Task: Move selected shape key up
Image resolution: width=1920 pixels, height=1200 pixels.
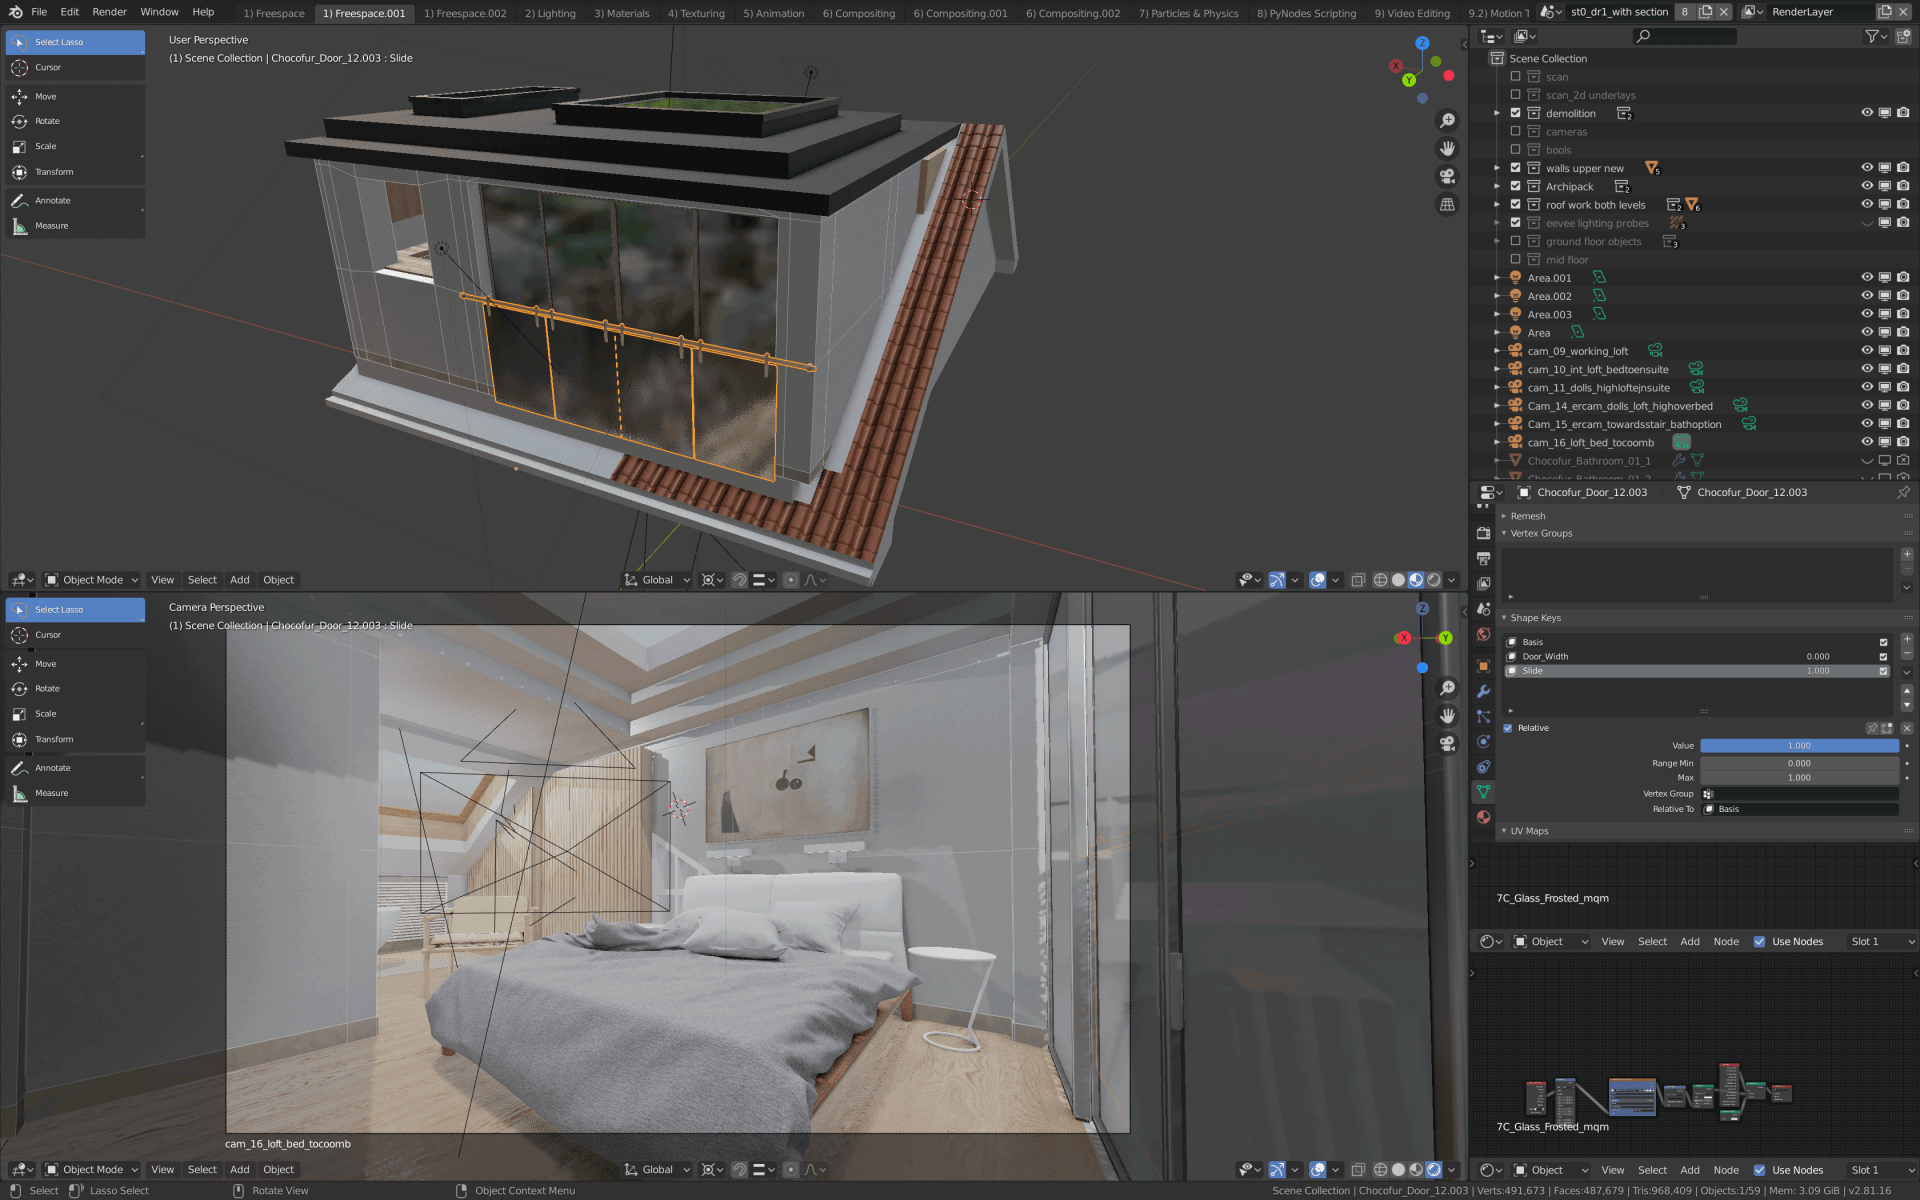Action: pos(1907,691)
